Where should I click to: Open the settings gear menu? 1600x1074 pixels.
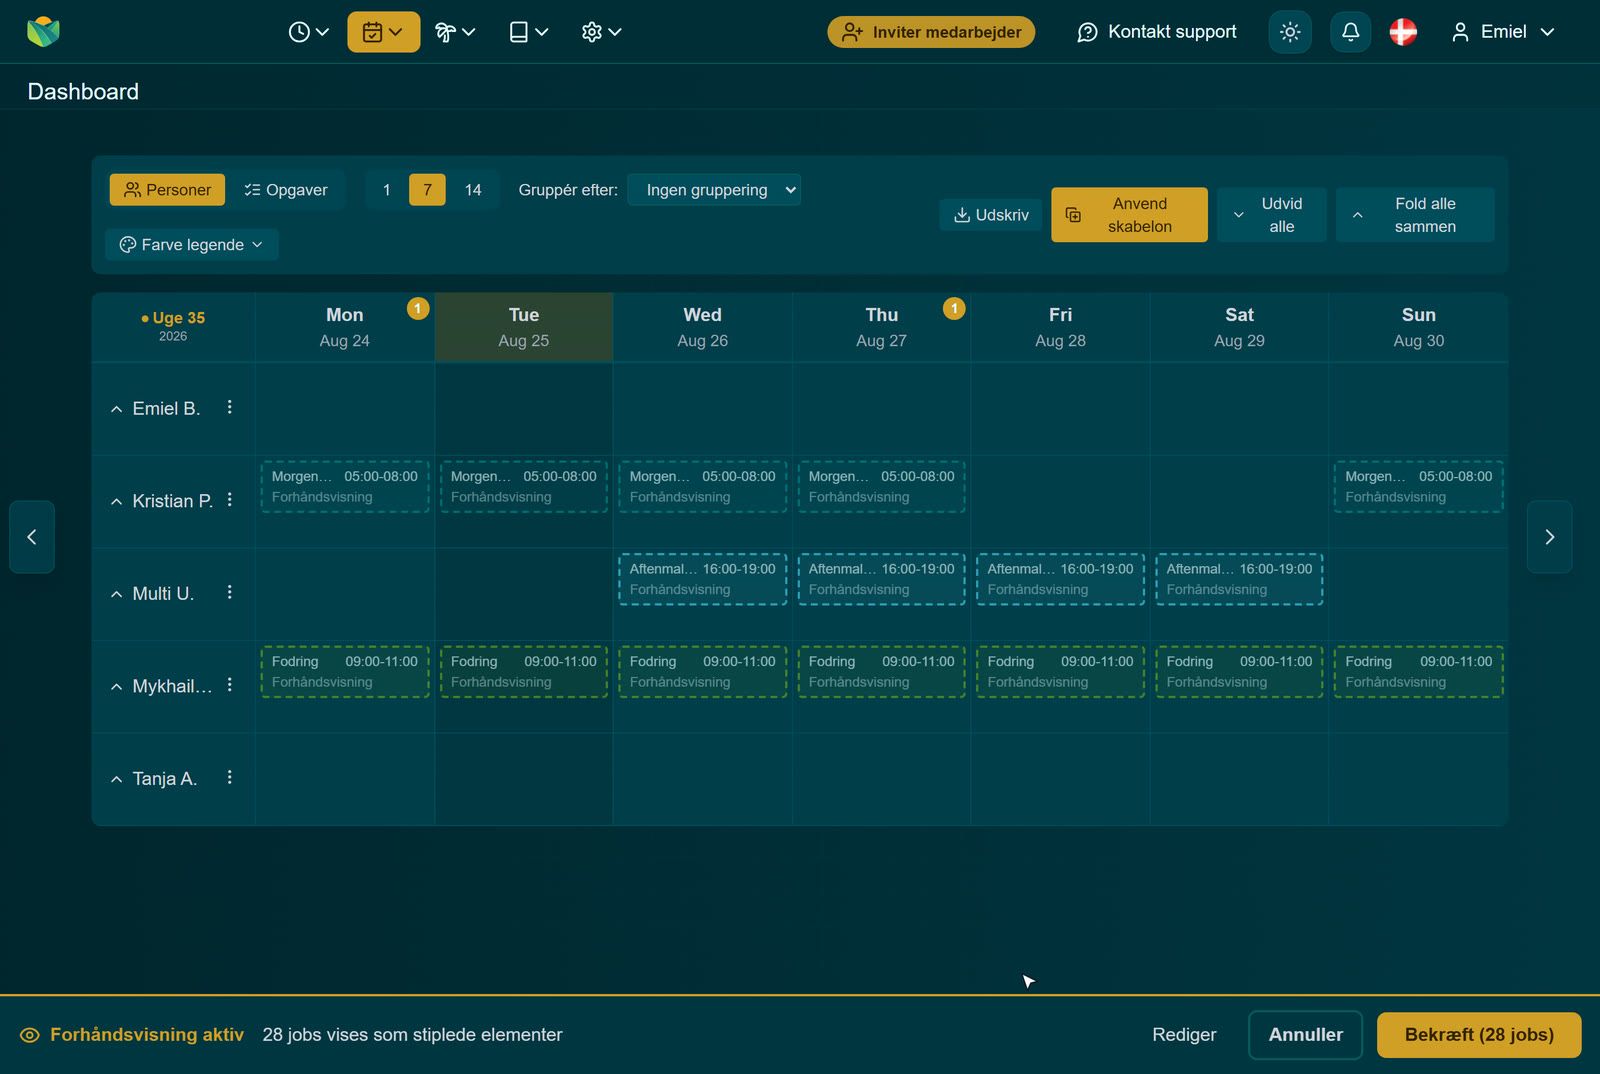pyautogui.click(x=601, y=32)
